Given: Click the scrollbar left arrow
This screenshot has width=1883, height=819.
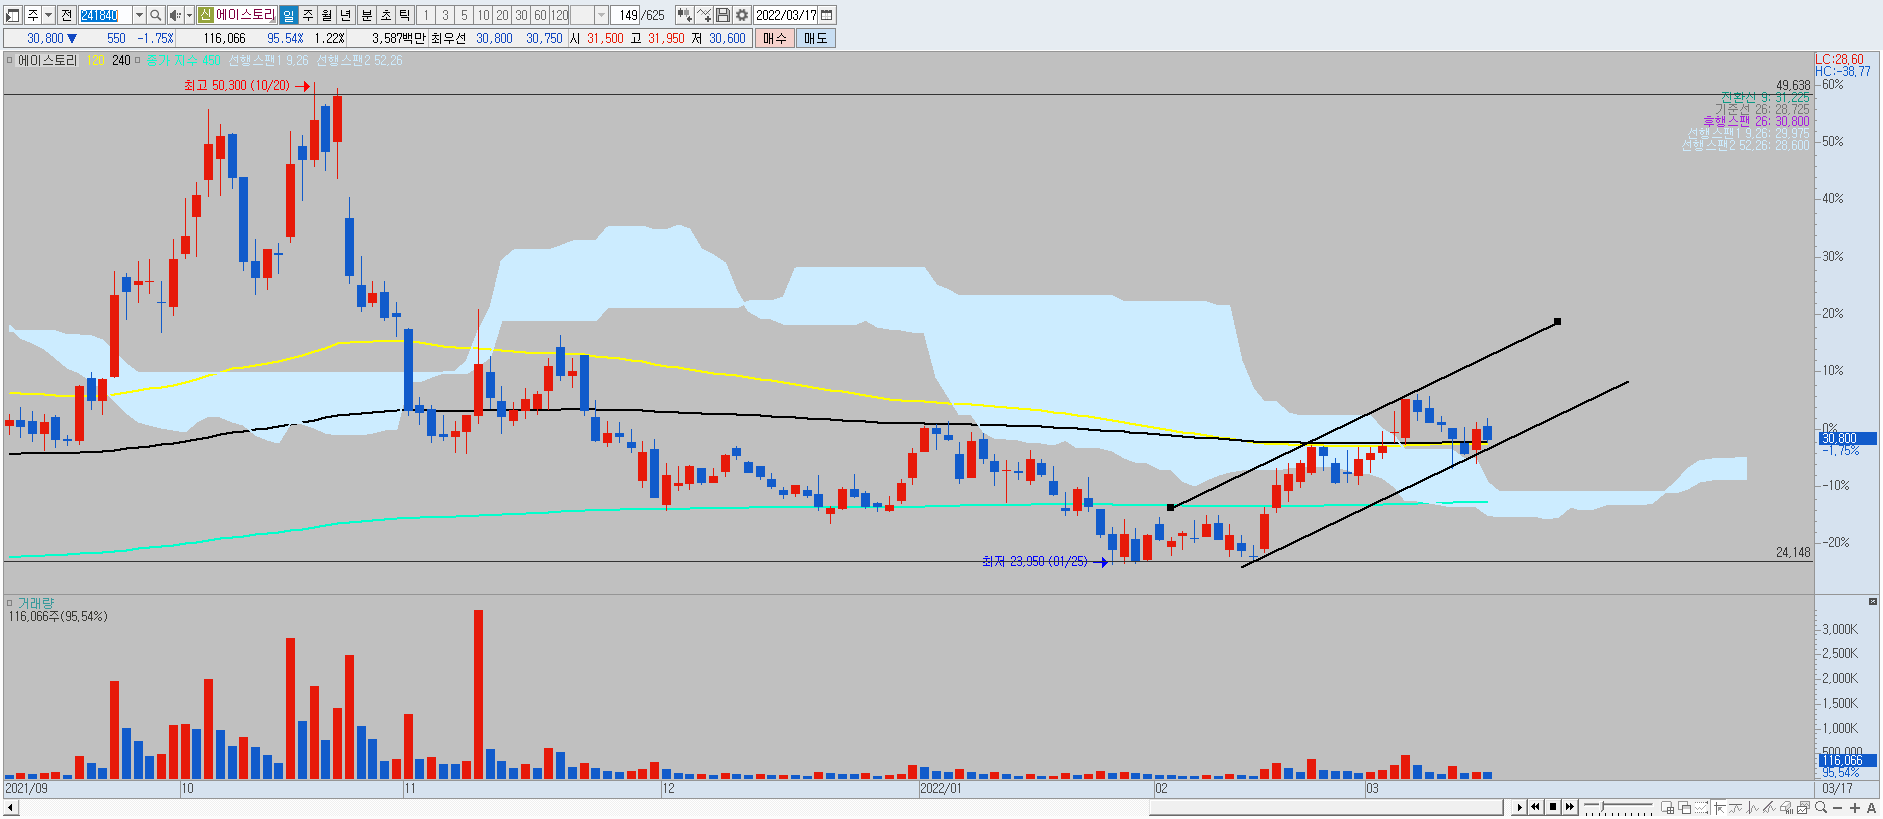Looking at the screenshot, I should click(x=10, y=808).
